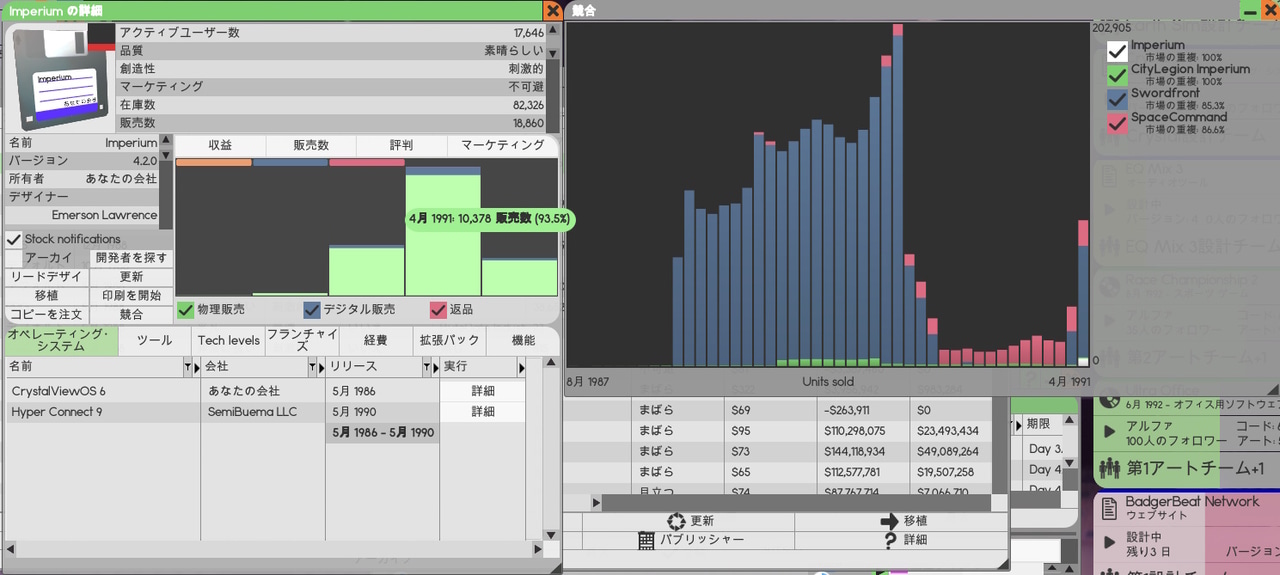Toggle the CityLegion Imperium legend checkbox
Viewport: 1280px width, 575px height.
(x=1117, y=75)
